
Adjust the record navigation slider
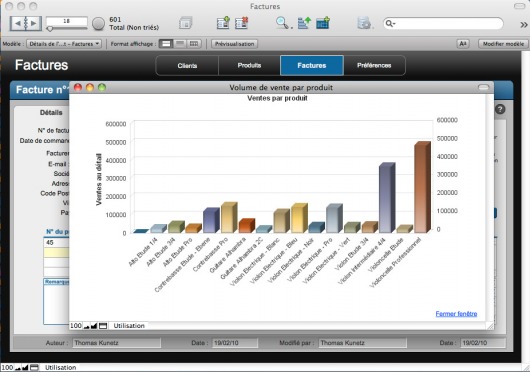[x=50, y=29]
